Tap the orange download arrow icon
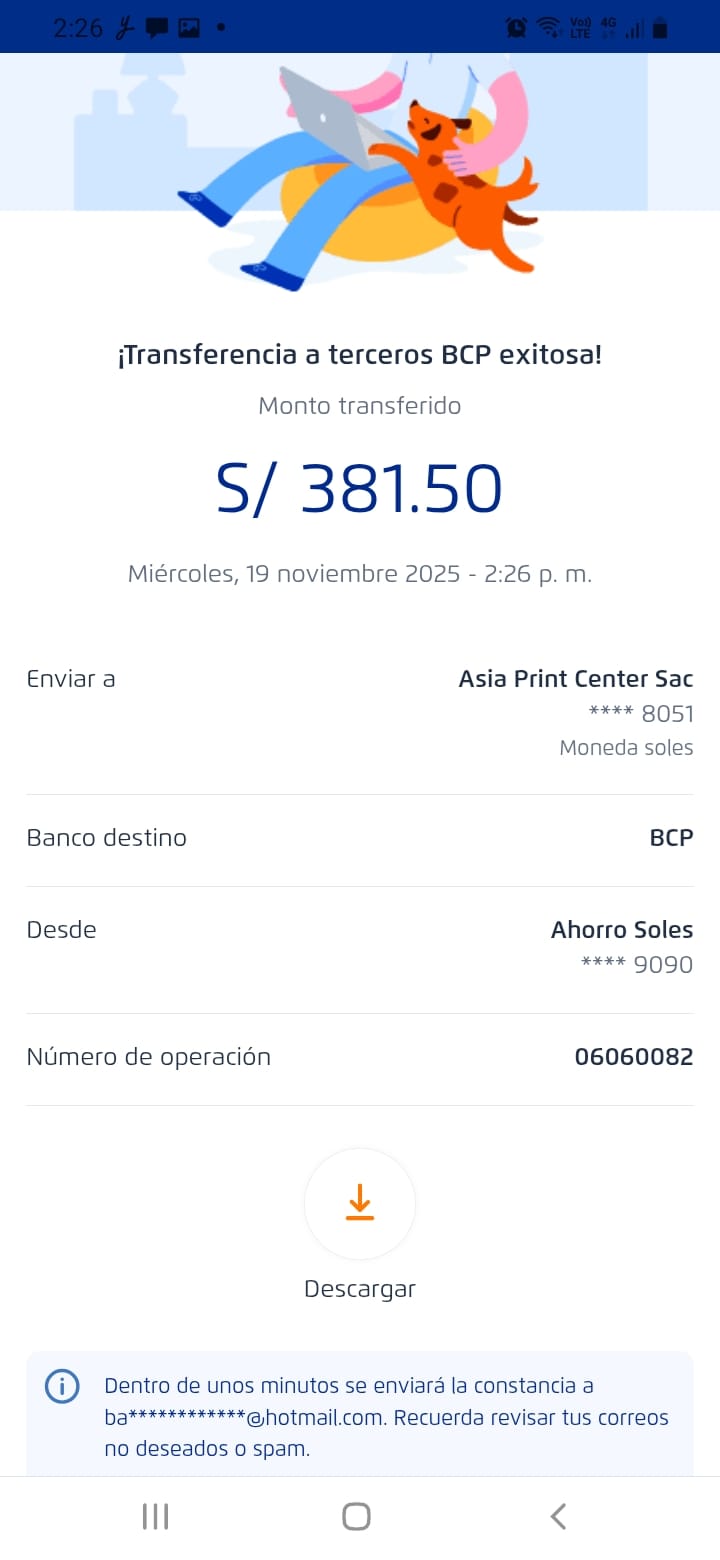Viewport: 720px width, 1560px height. pyautogui.click(x=360, y=1203)
